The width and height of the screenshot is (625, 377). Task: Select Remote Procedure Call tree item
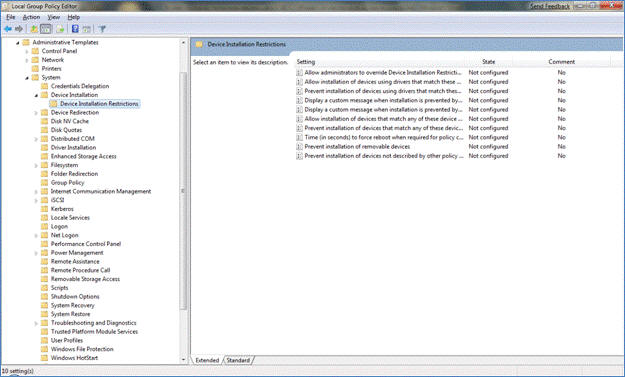tap(81, 270)
